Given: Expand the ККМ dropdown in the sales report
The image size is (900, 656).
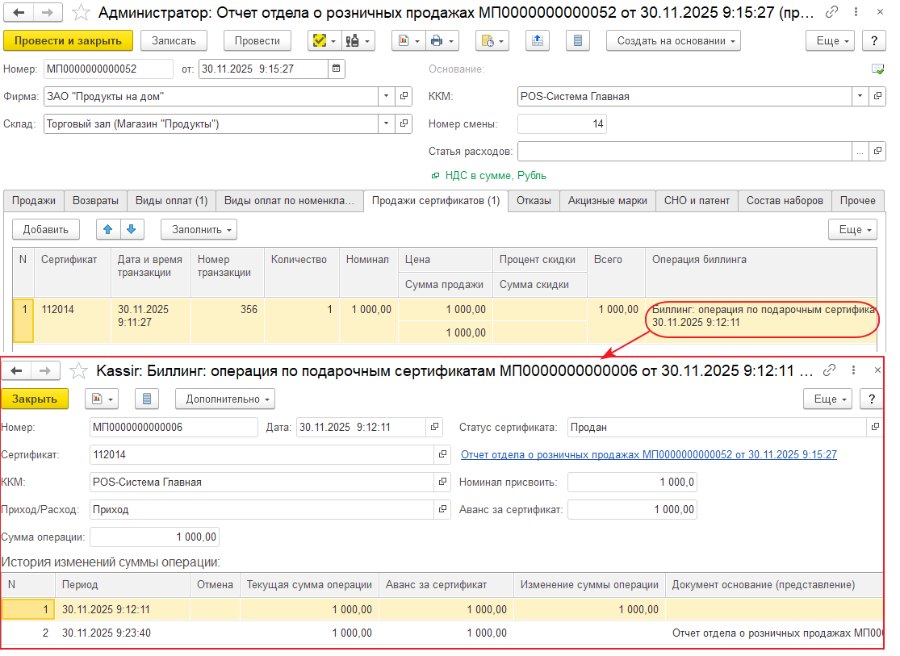Looking at the screenshot, I should [860, 96].
